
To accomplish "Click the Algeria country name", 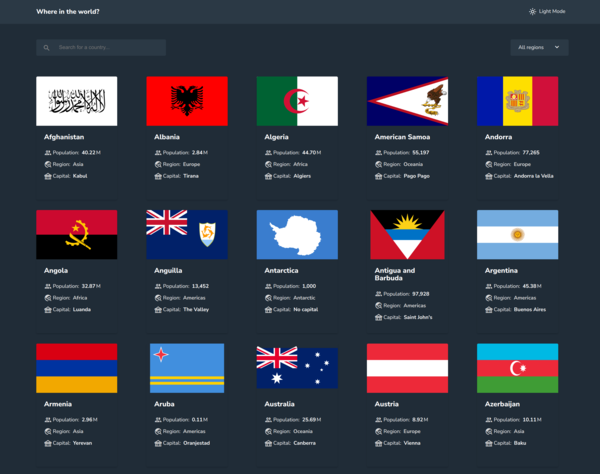I will (x=276, y=137).
